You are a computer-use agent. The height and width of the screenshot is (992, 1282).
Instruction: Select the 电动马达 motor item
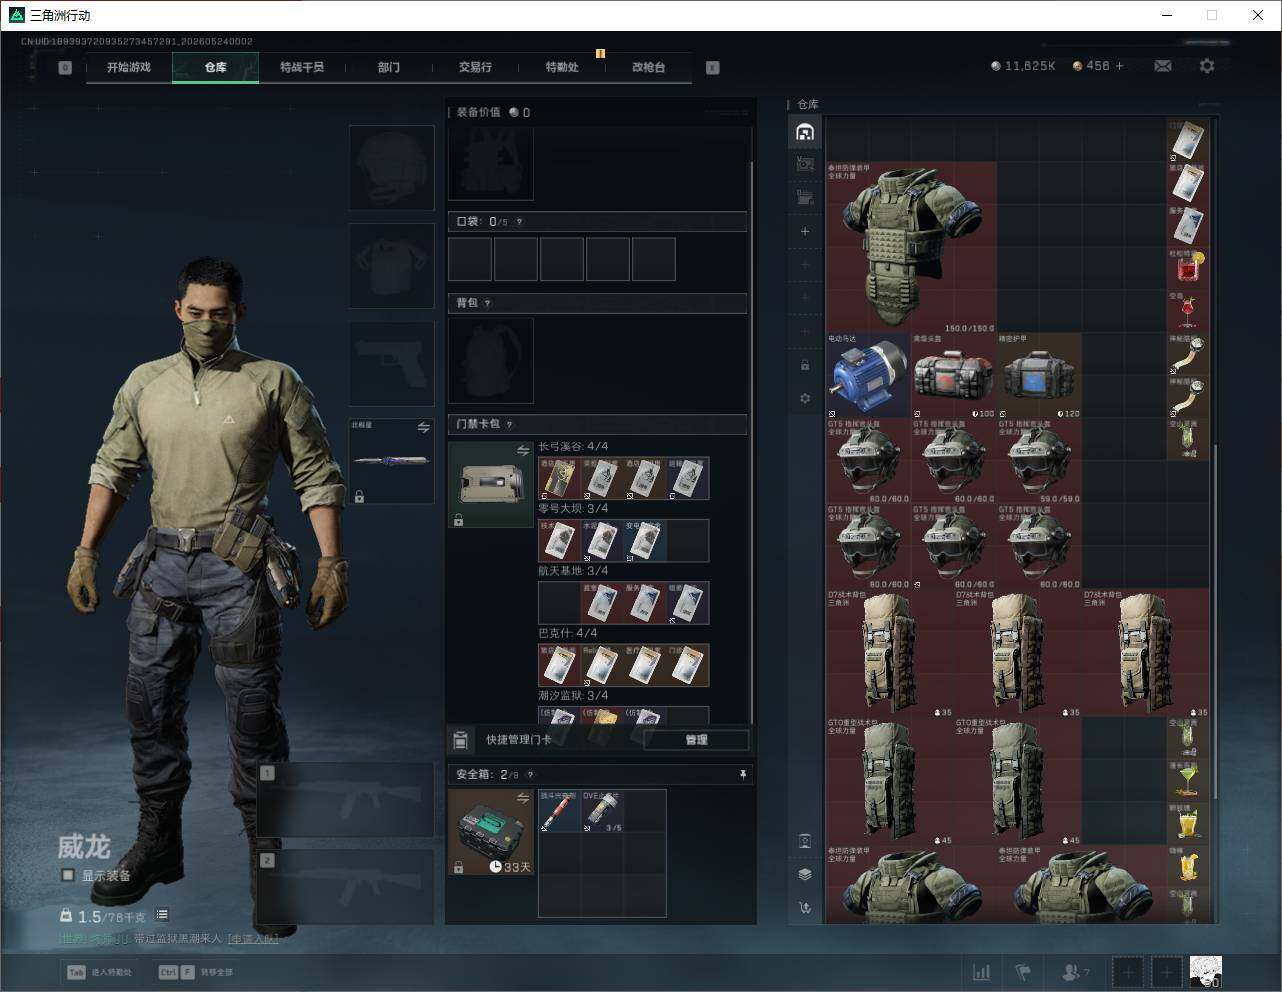click(x=868, y=375)
